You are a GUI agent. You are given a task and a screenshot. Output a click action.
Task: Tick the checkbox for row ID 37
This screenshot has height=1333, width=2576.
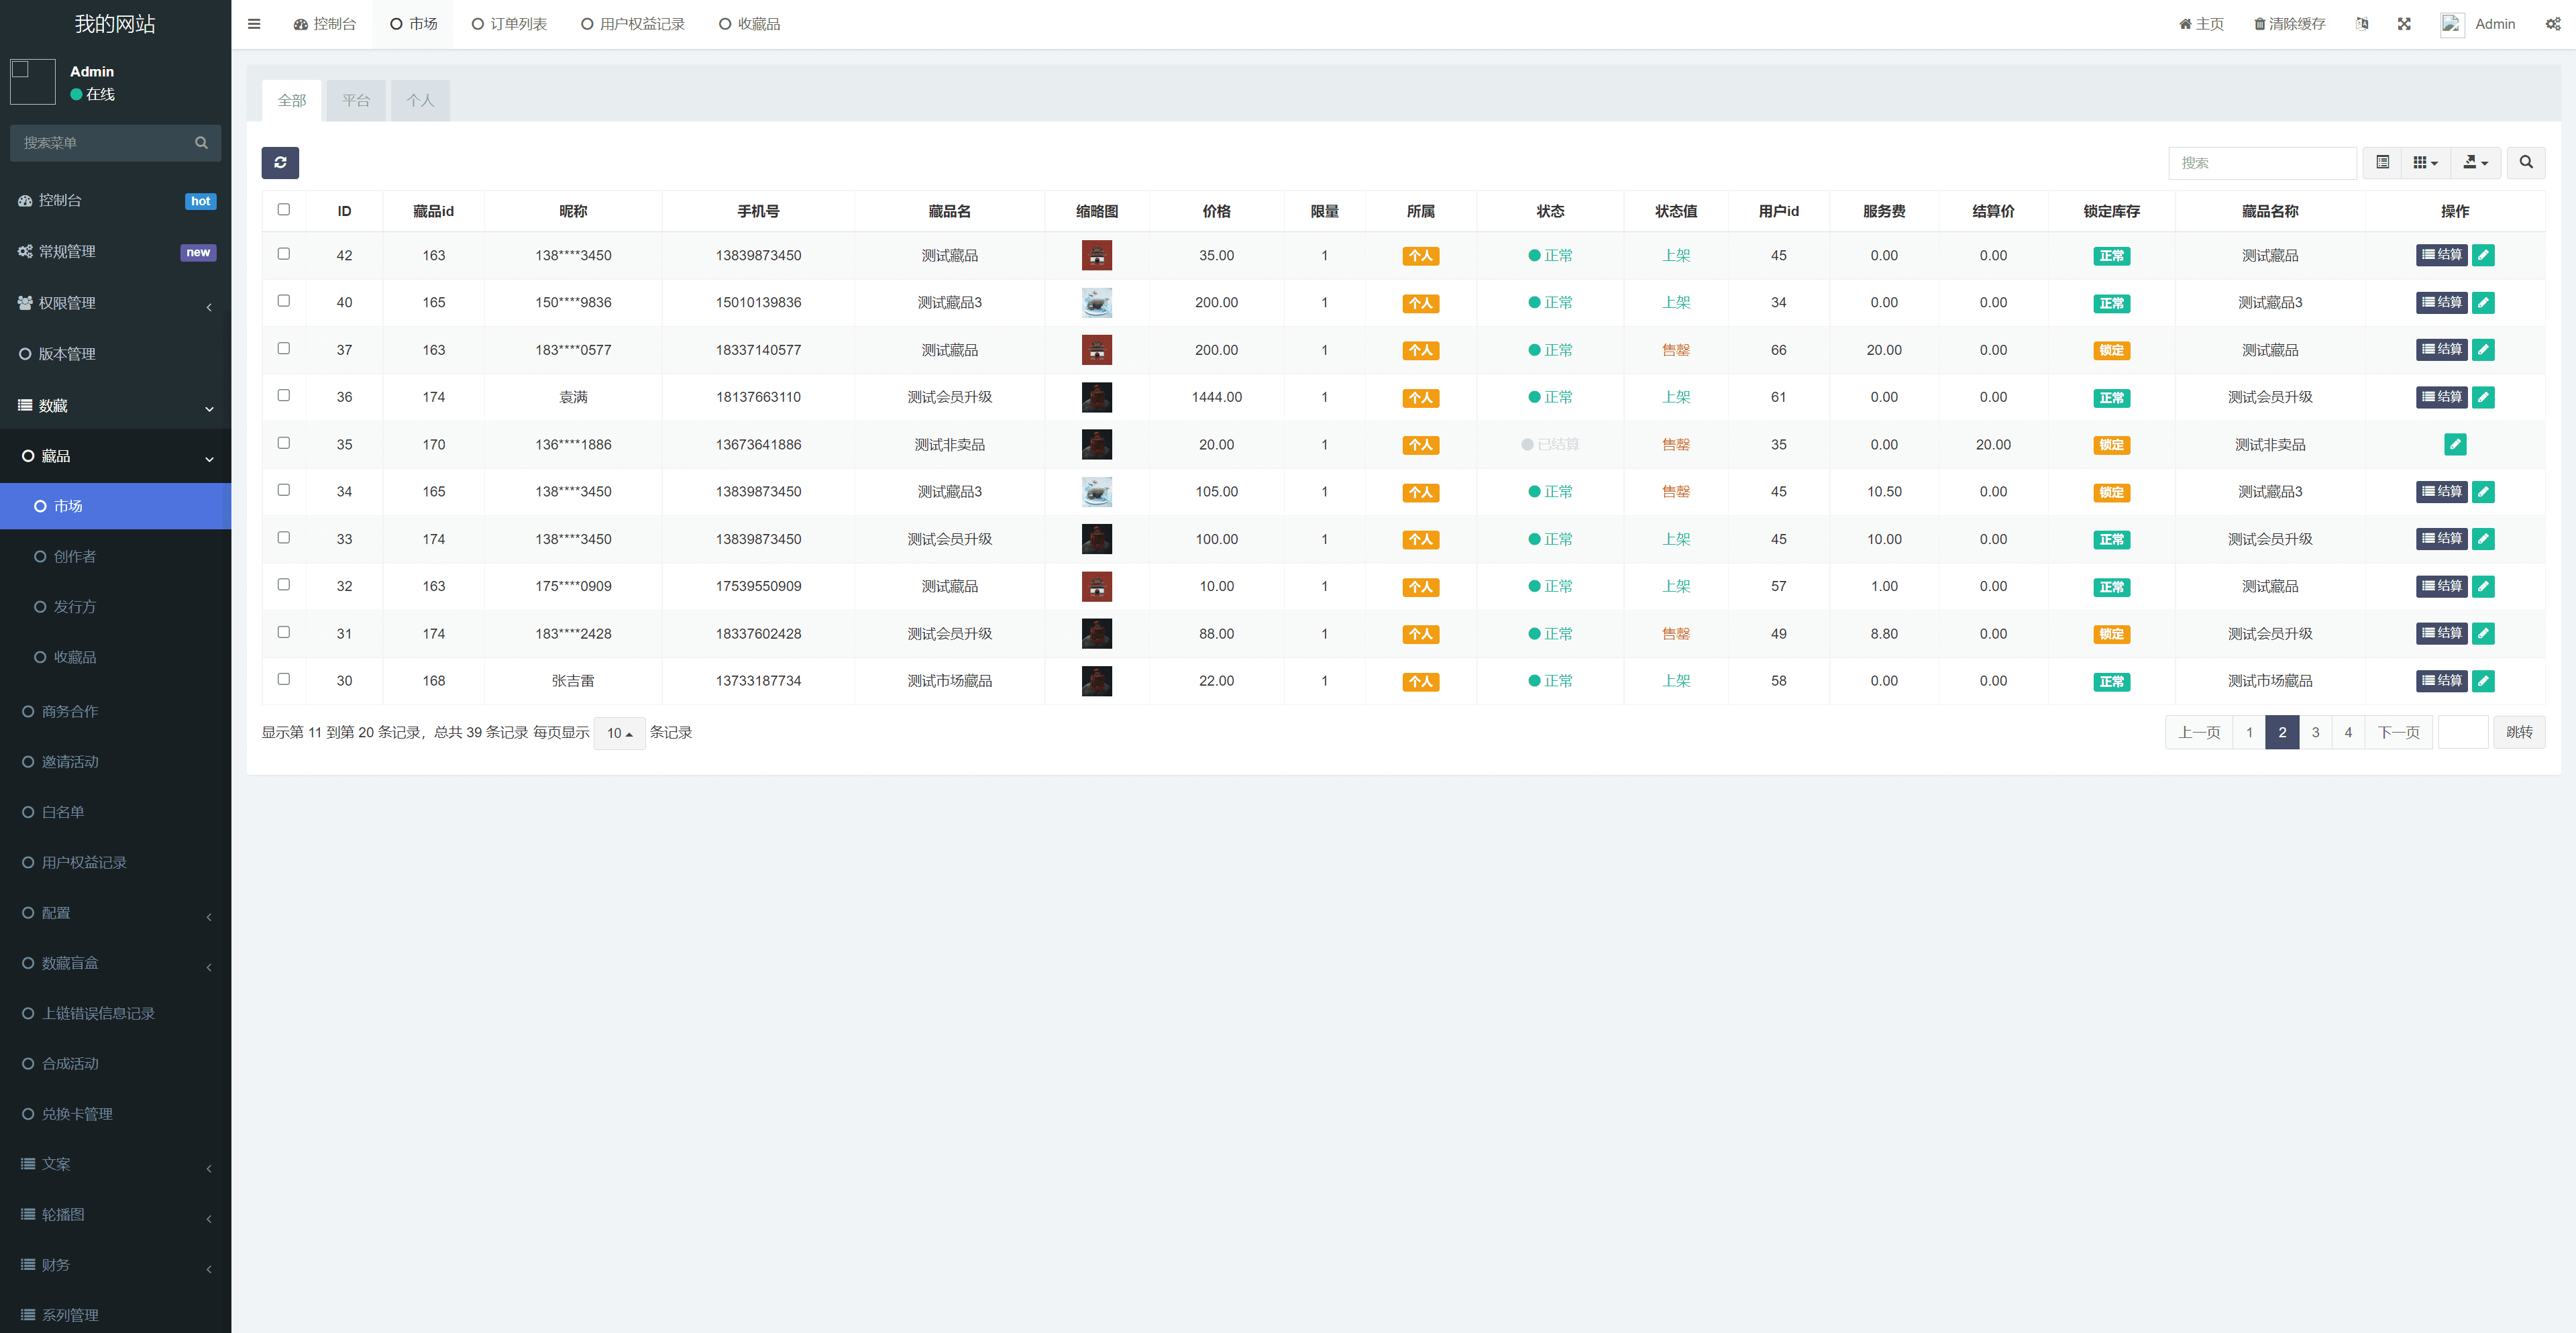click(x=284, y=349)
